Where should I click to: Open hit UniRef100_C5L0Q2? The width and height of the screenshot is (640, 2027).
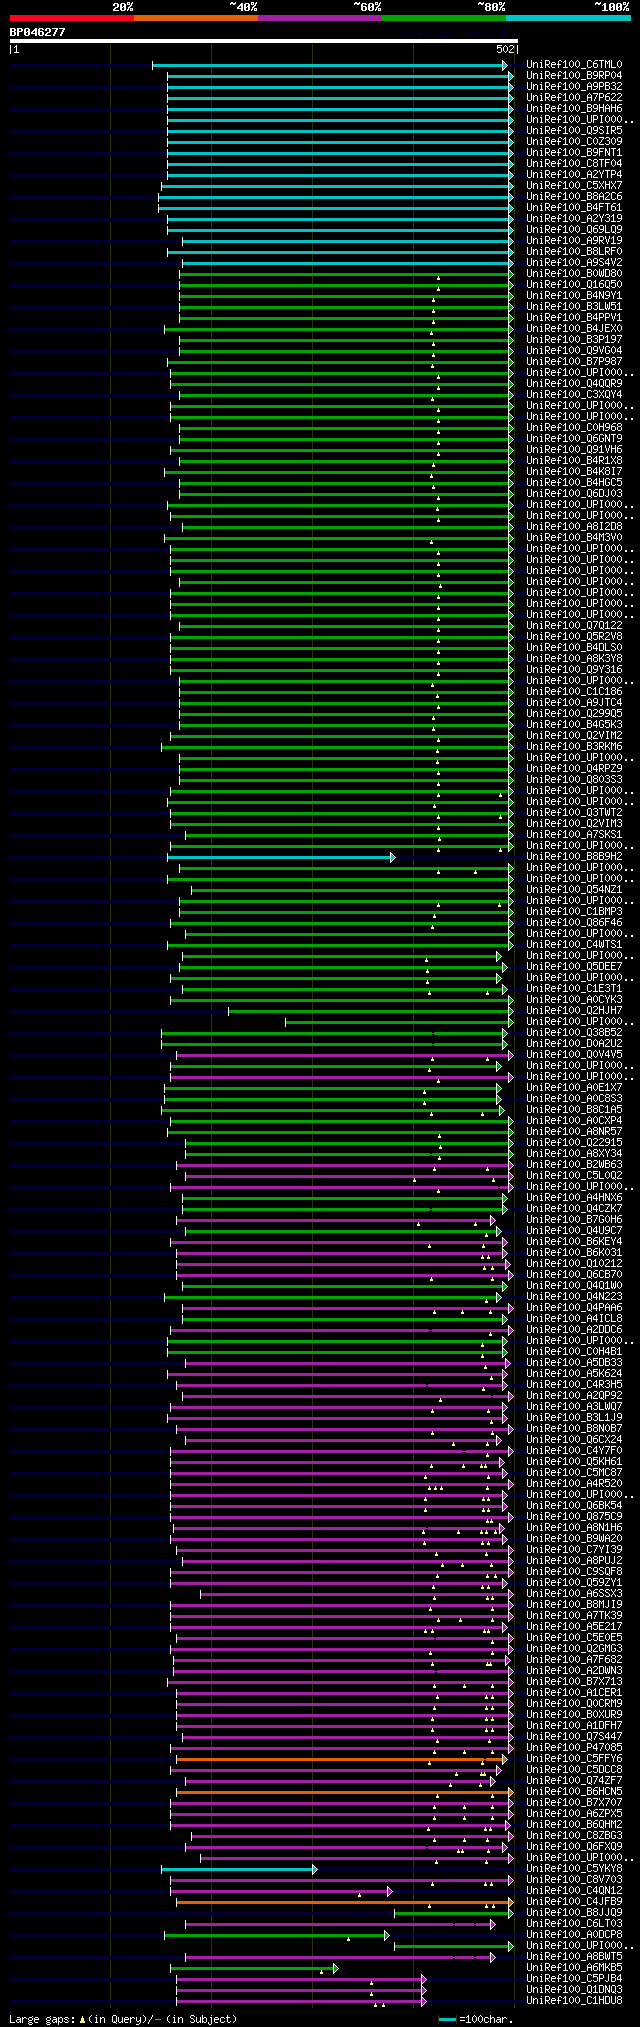(574, 1176)
